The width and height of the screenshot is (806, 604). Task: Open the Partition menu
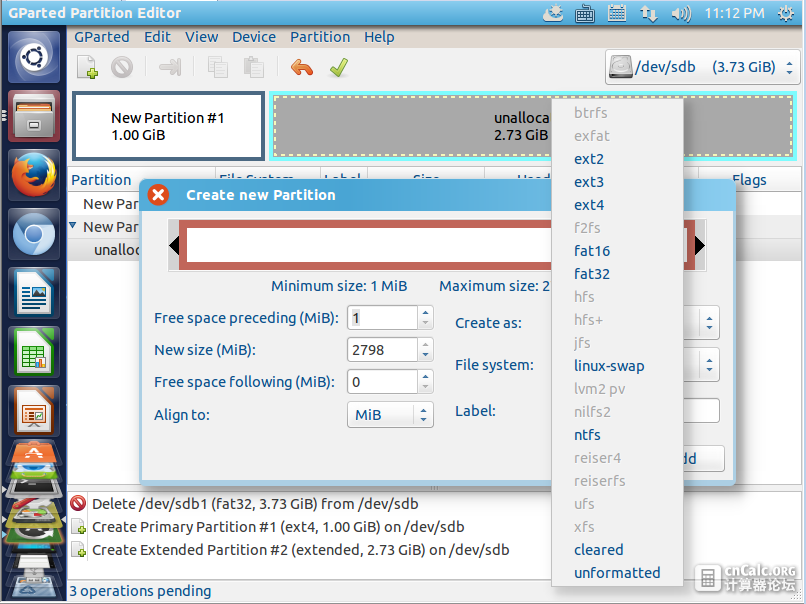coord(320,37)
